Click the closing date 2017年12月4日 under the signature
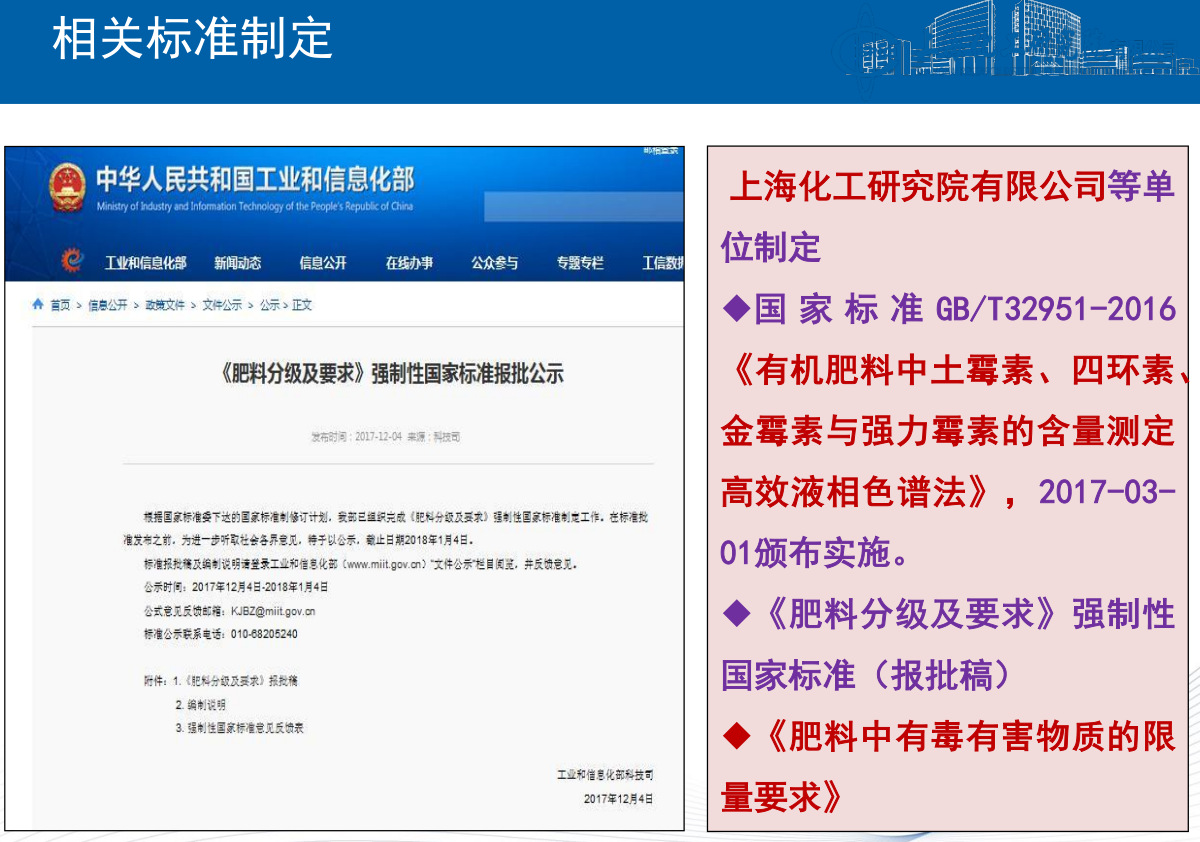Image resolution: width=1200 pixels, height=842 pixels. [x=618, y=799]
